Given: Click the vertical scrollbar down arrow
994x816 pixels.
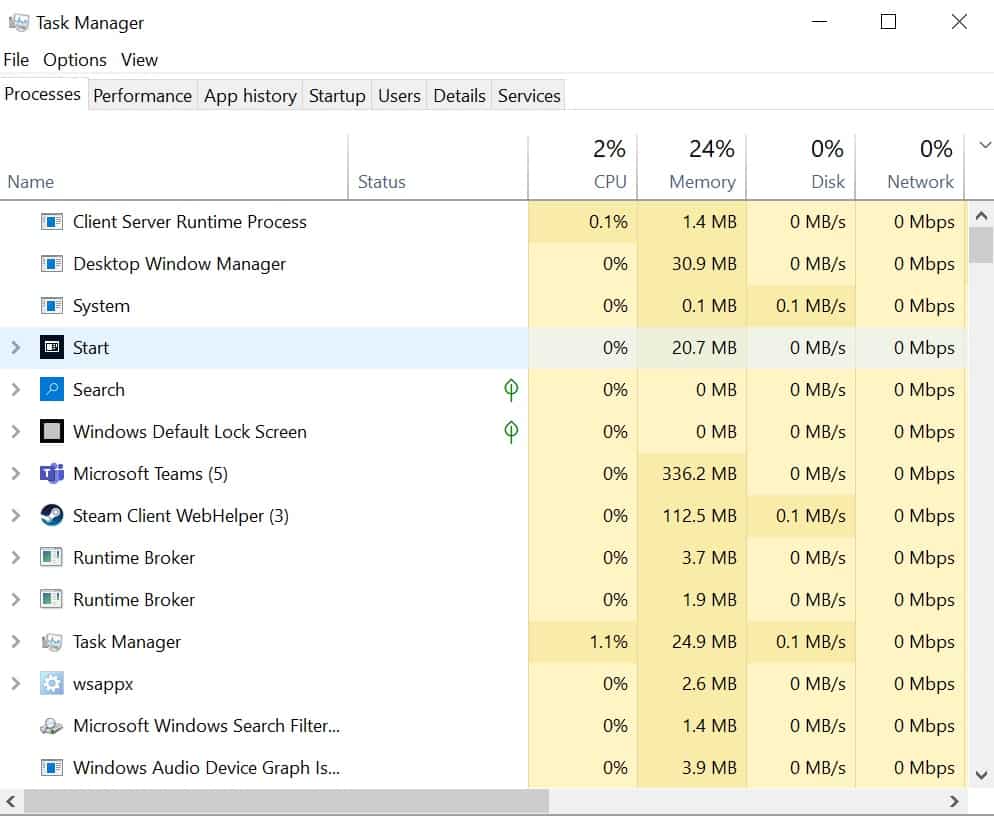Looking at the screenshot, I should [982, 775].
